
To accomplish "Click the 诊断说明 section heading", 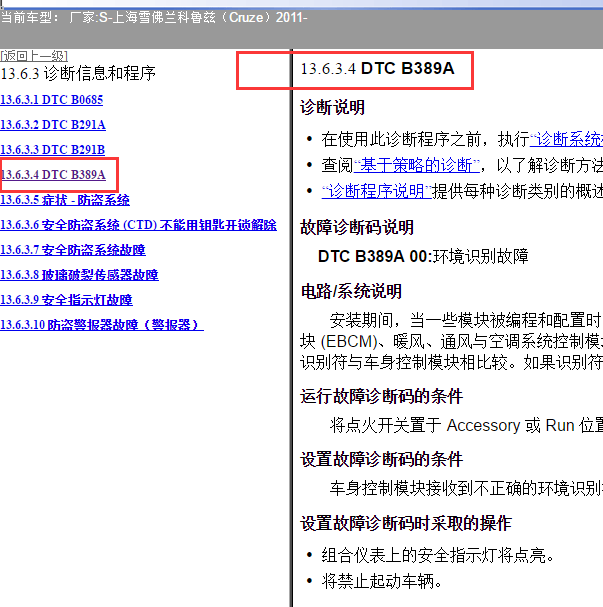I will pos(332,107).
